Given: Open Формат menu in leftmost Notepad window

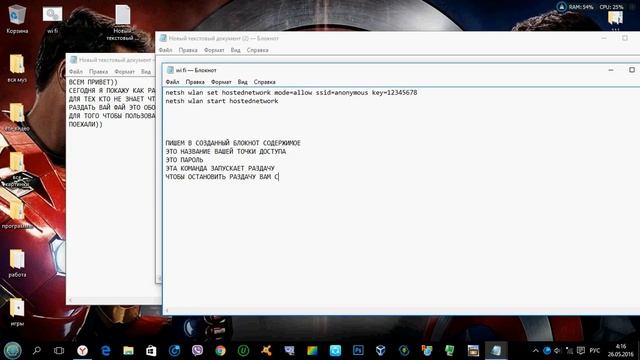Looking at the screenshot, I should (124, 71).
